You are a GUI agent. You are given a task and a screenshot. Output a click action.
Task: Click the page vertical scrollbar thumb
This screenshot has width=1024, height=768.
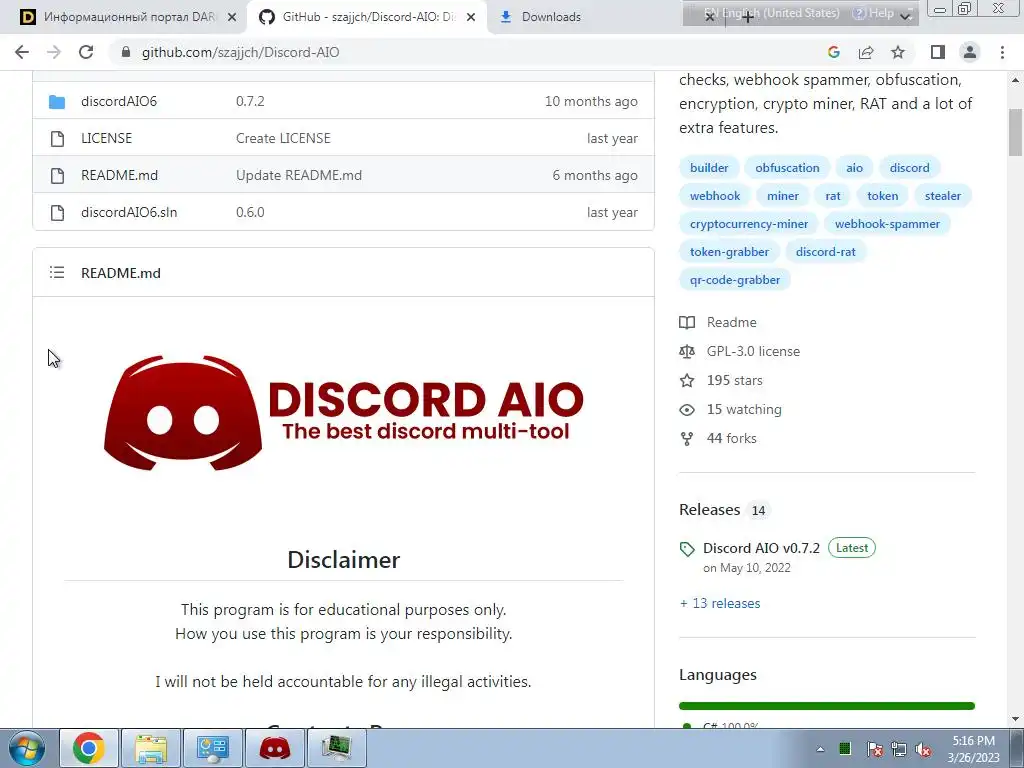pos(1015,133)
